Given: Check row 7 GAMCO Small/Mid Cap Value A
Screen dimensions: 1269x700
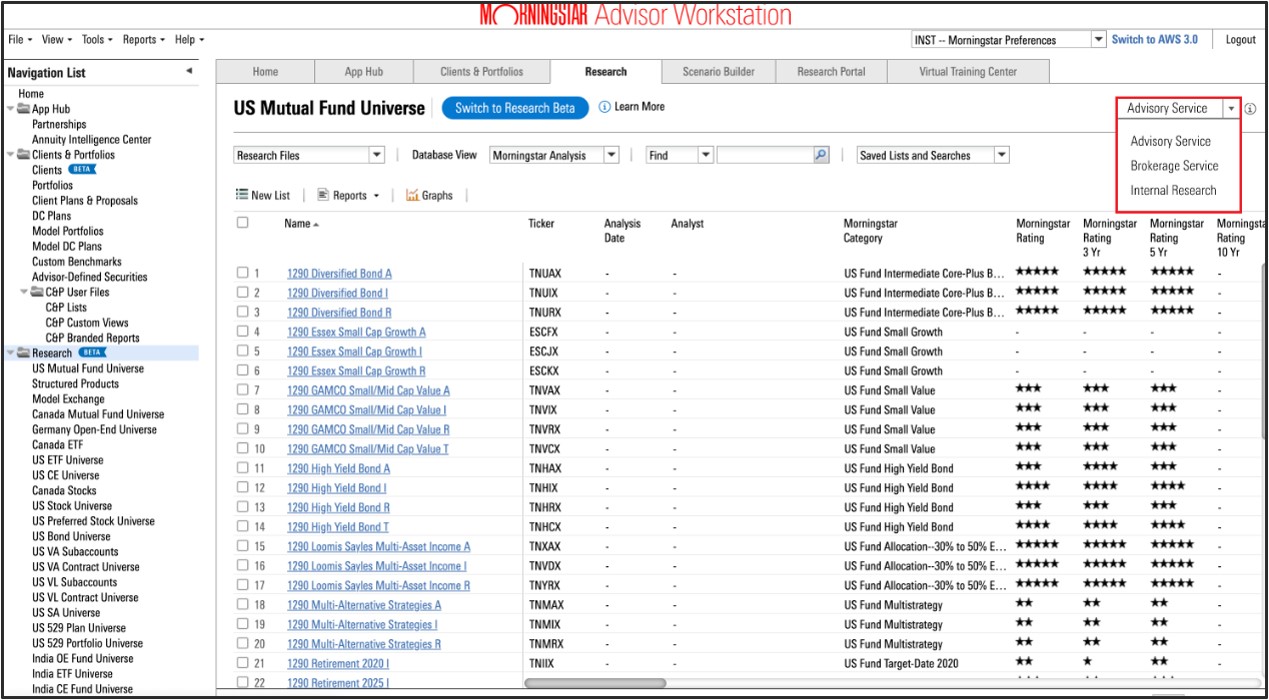Looking at the screenshot, I should coord(242,390).
